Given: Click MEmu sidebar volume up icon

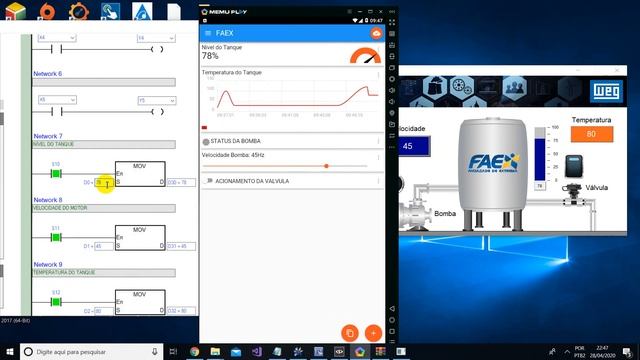Looking at the screenshot, I should [392, 90].
